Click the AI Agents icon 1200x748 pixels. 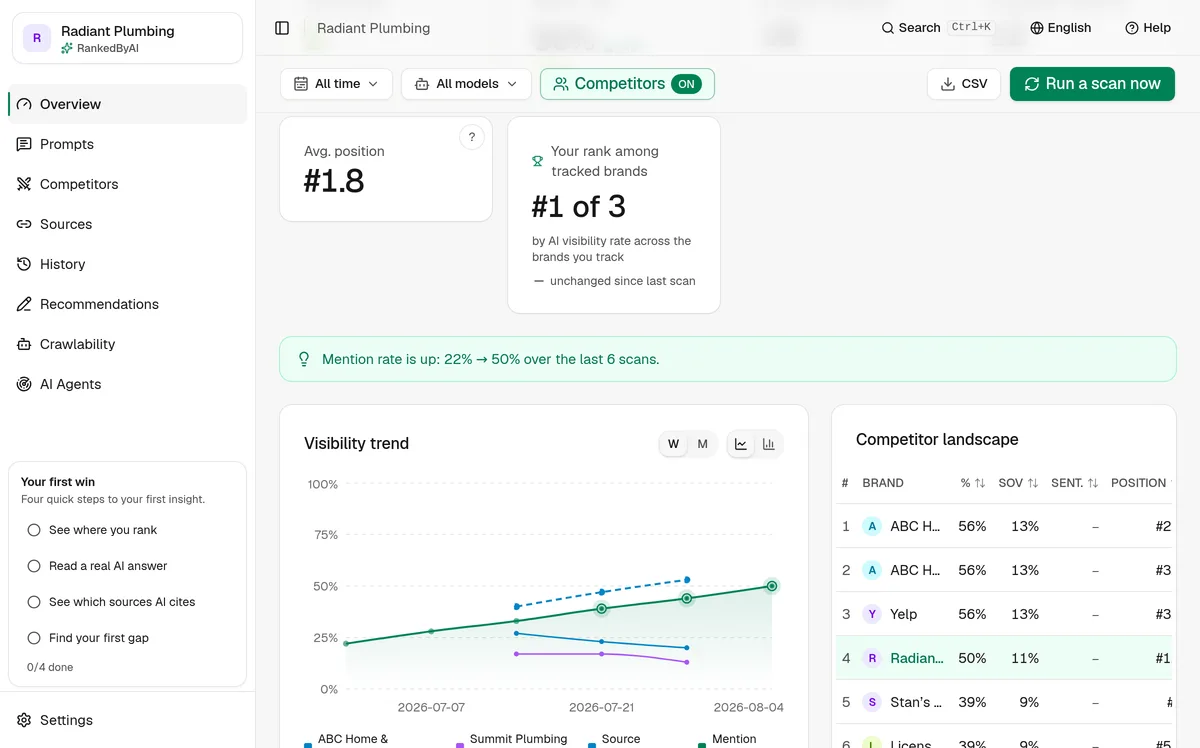24,384
